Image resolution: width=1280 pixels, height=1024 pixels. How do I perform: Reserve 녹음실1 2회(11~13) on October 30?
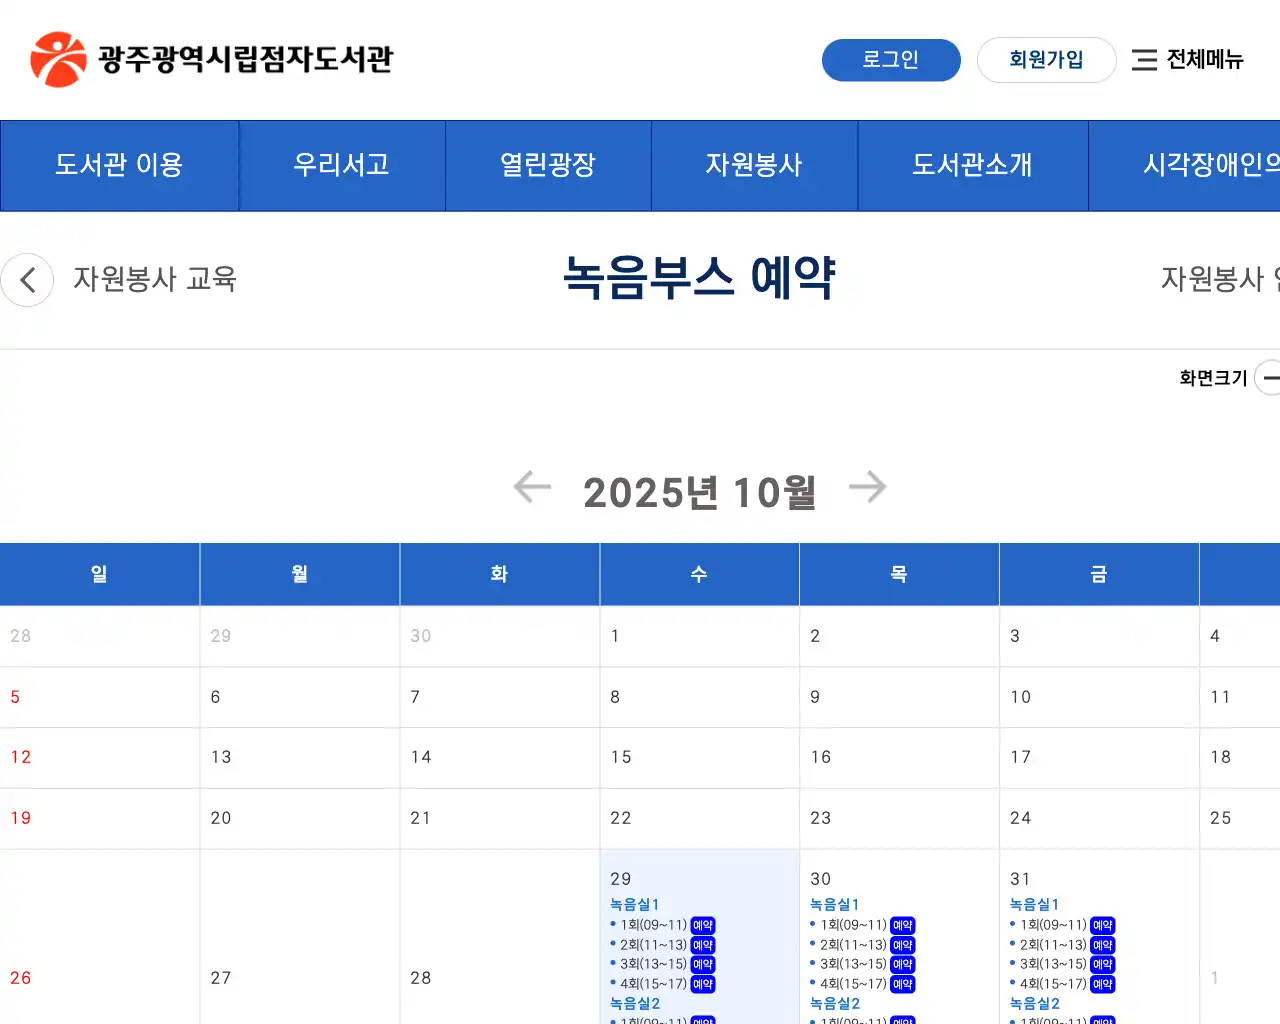(903, 945)
